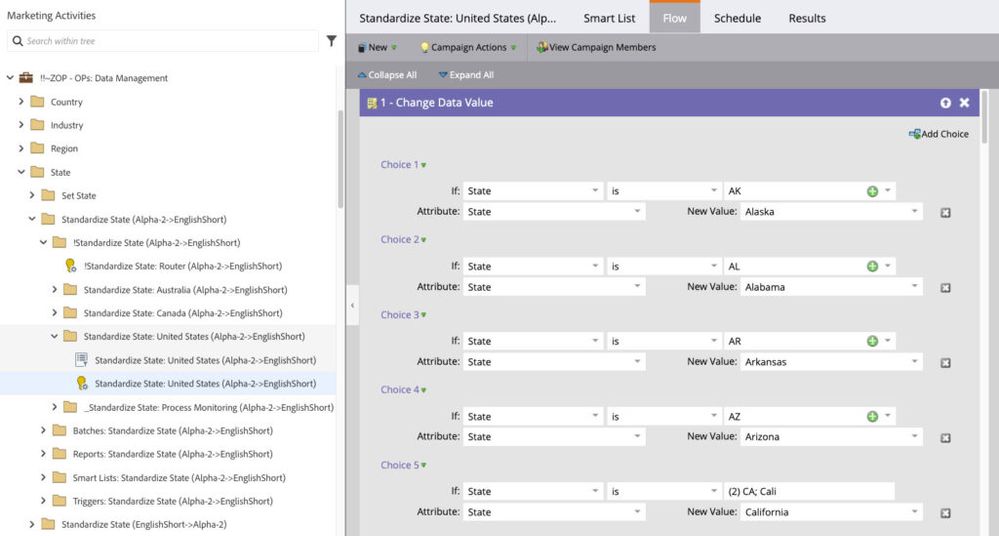Click the filter funnel icon beside tree search
Viewport: 999px width, 536px height.
pos(331,41)
